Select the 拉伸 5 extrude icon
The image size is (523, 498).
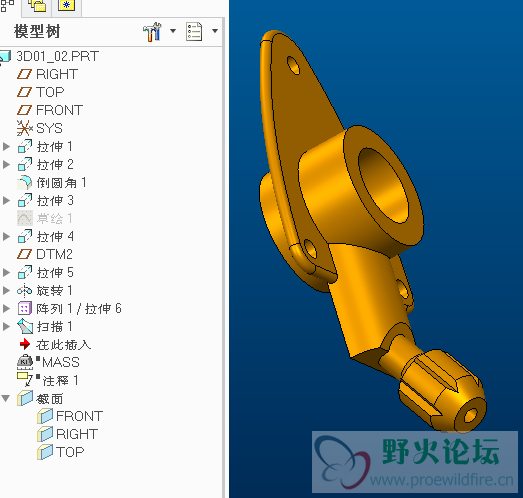tap(25, 272)
